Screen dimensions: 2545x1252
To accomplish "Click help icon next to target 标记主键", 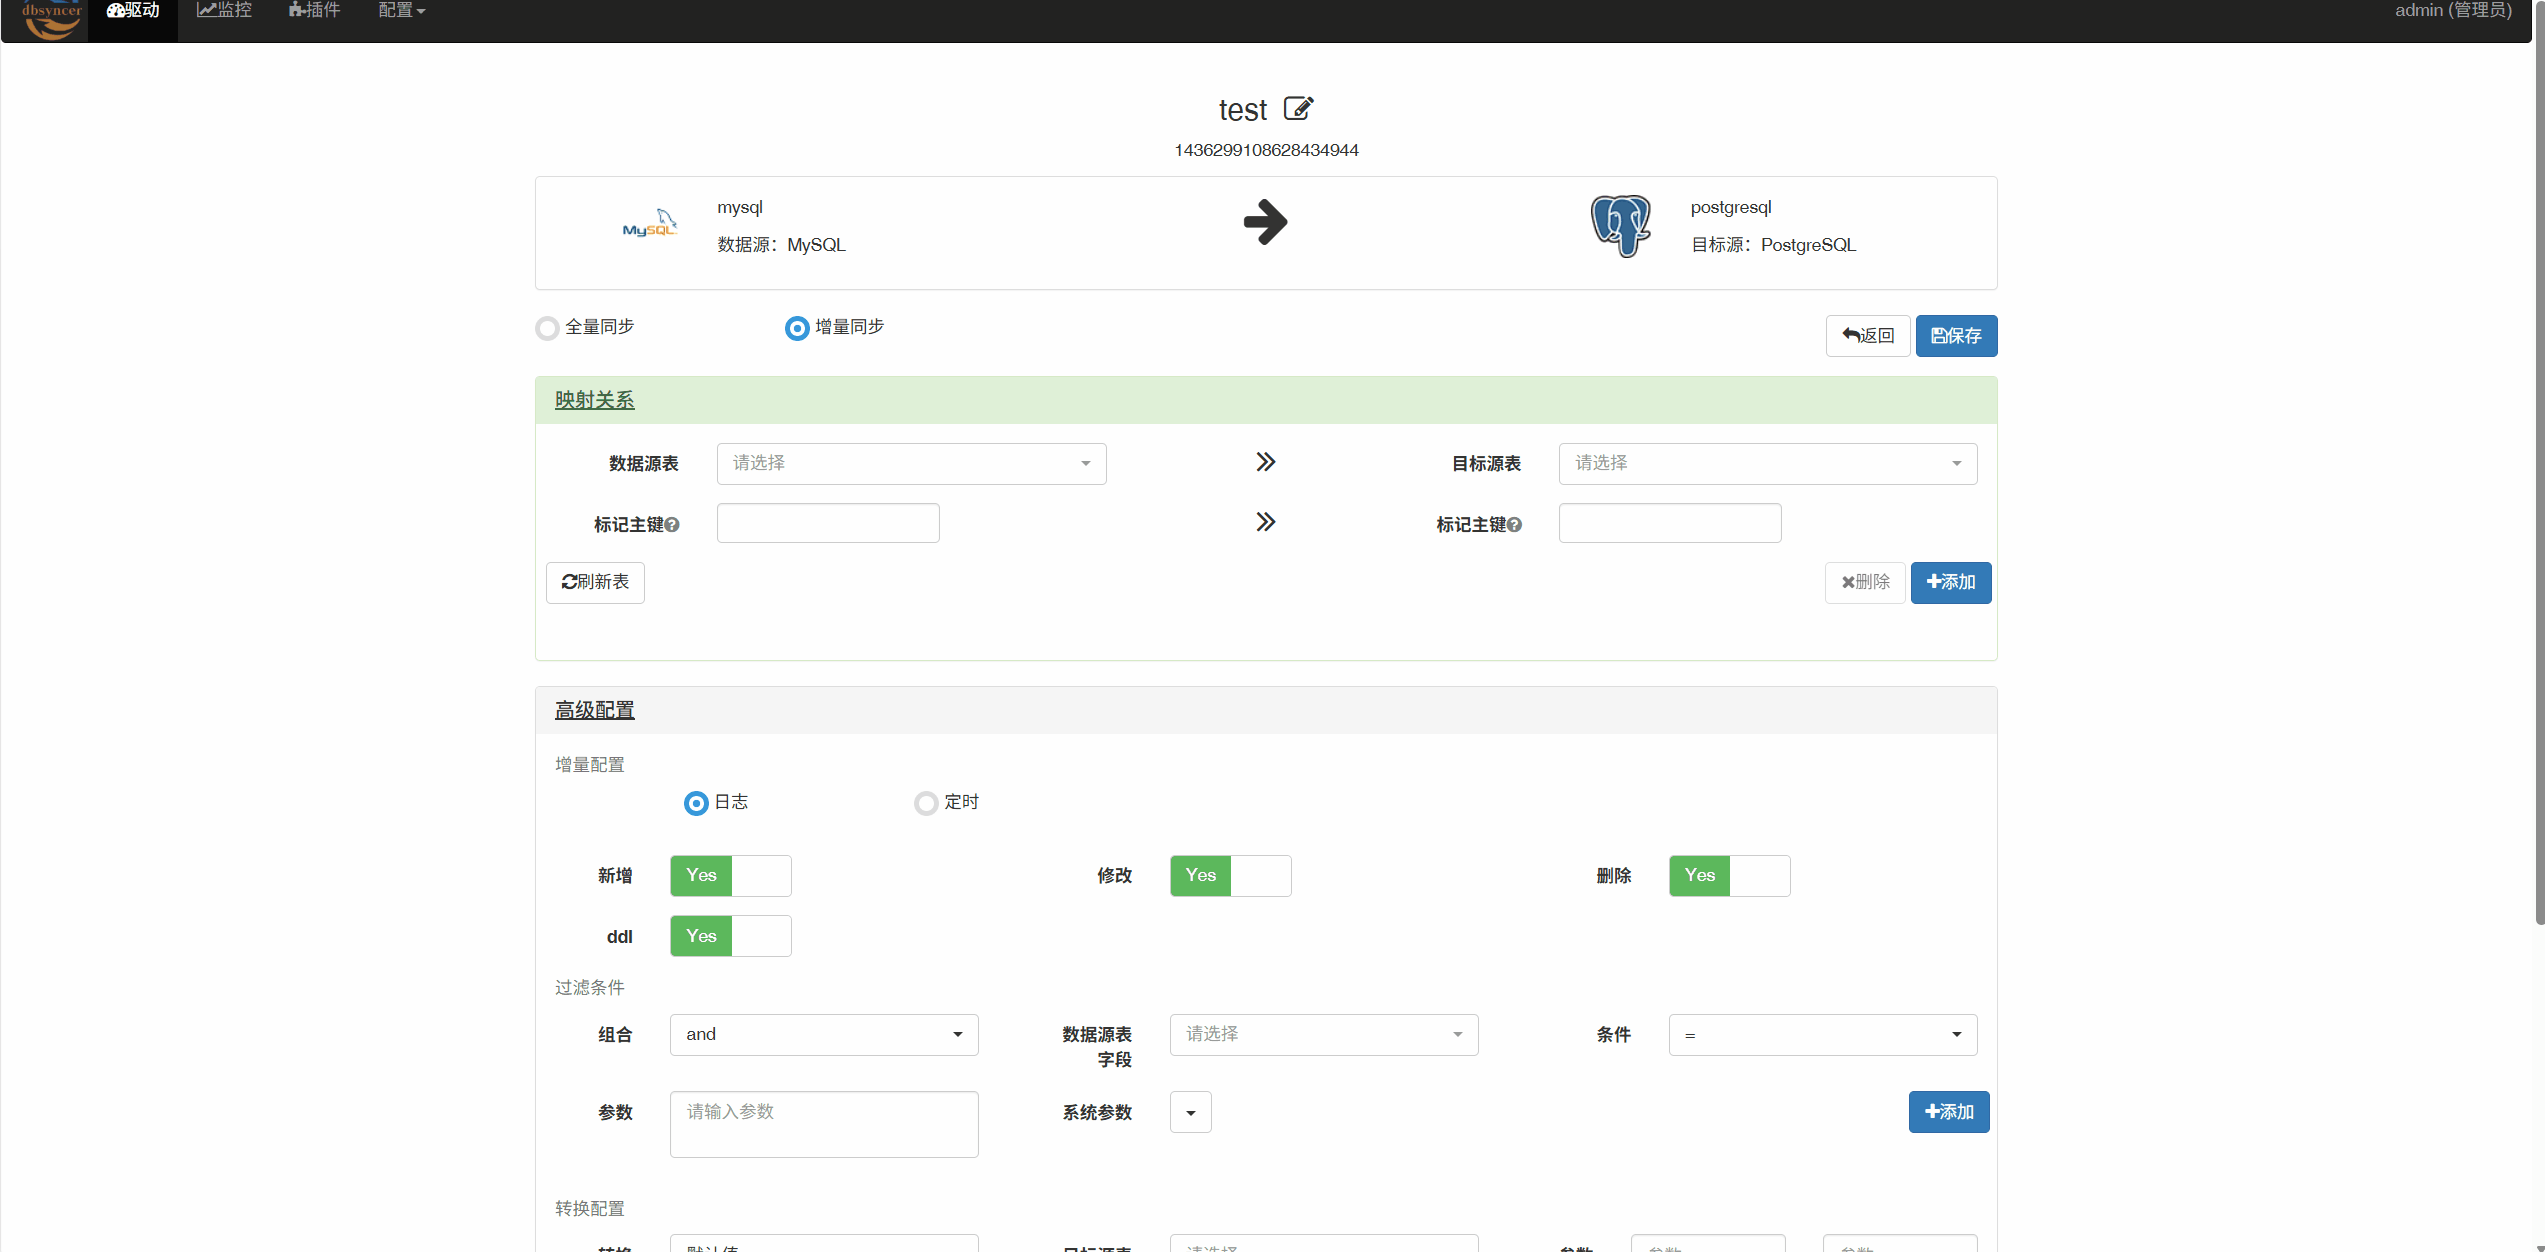I will pos(1515,525).
